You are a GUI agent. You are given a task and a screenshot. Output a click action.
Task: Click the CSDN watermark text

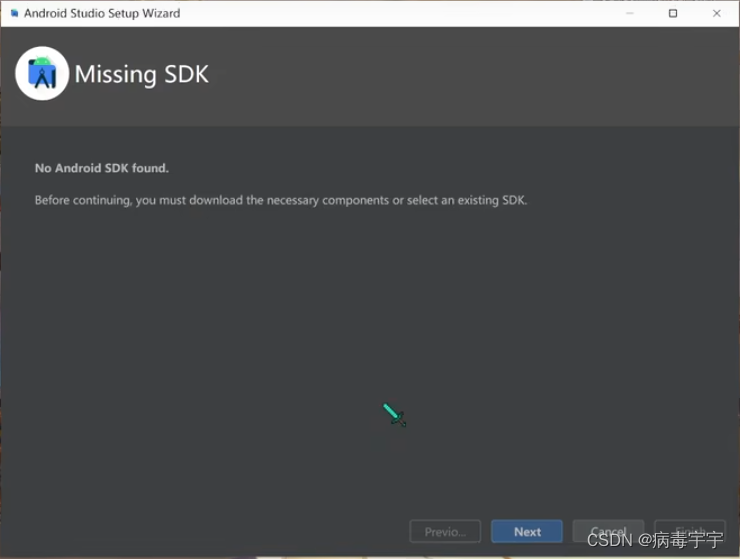tap(655, 540)
